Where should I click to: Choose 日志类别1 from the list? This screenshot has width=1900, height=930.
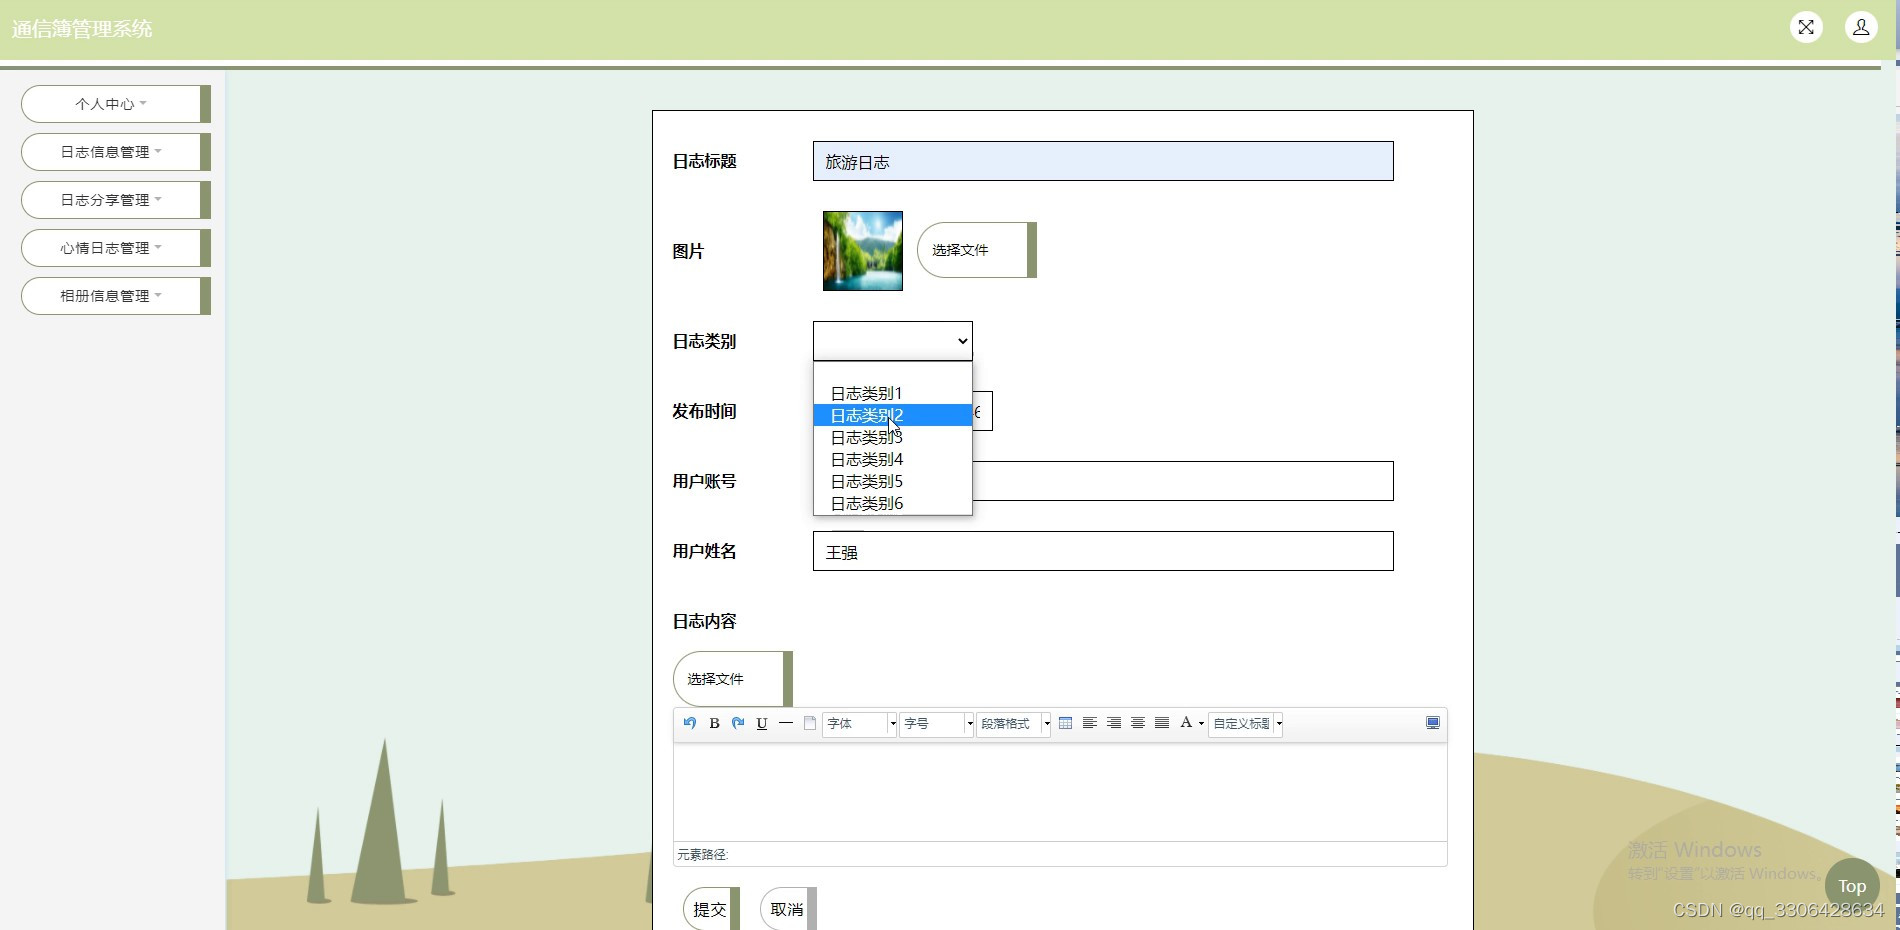coord(893,393)
